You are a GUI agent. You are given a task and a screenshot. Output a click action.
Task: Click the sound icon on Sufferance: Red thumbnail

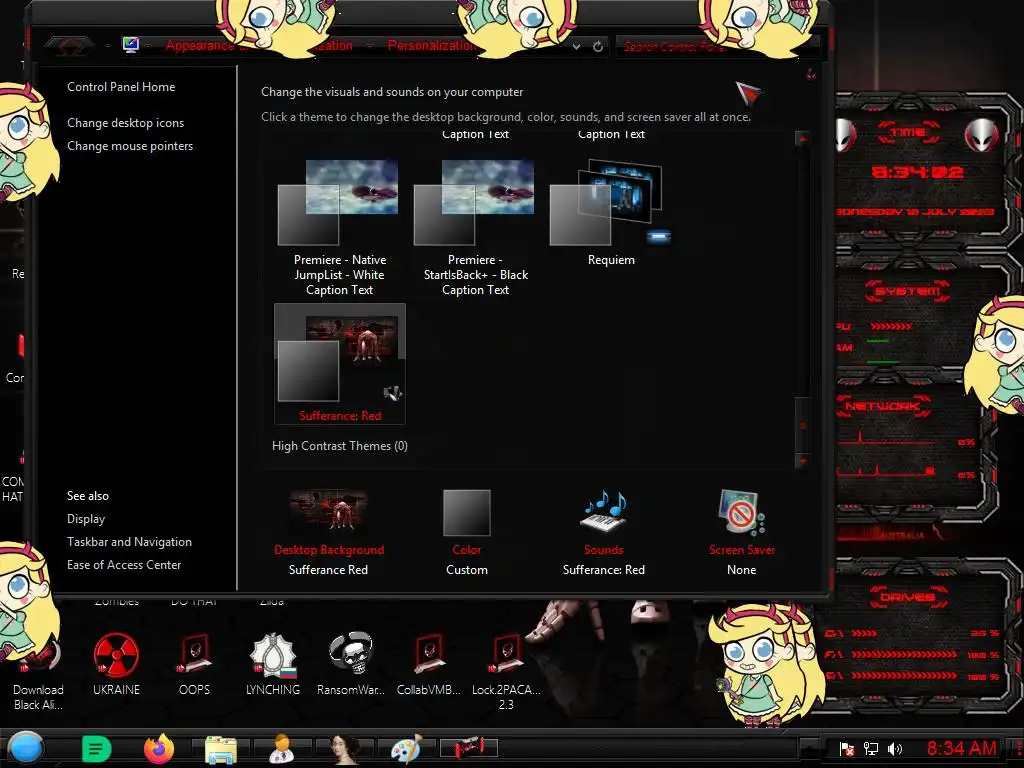(x=392, y=392)
